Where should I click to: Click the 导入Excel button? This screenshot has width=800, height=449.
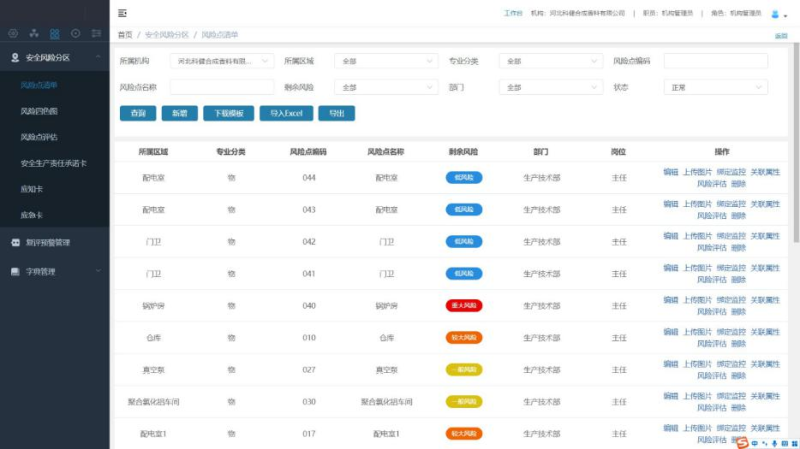click(286, 113)
